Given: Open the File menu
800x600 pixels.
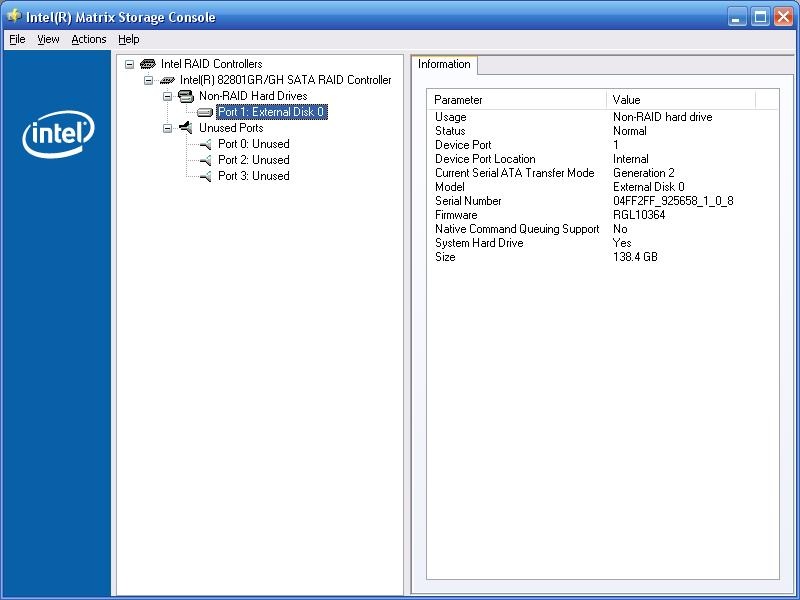Looking at the screenshot, I should click(16, 39).
